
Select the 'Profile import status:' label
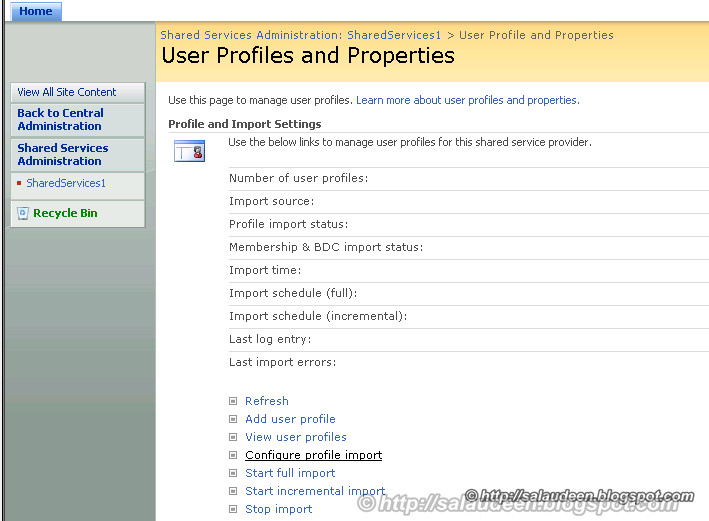click(288, 225)
